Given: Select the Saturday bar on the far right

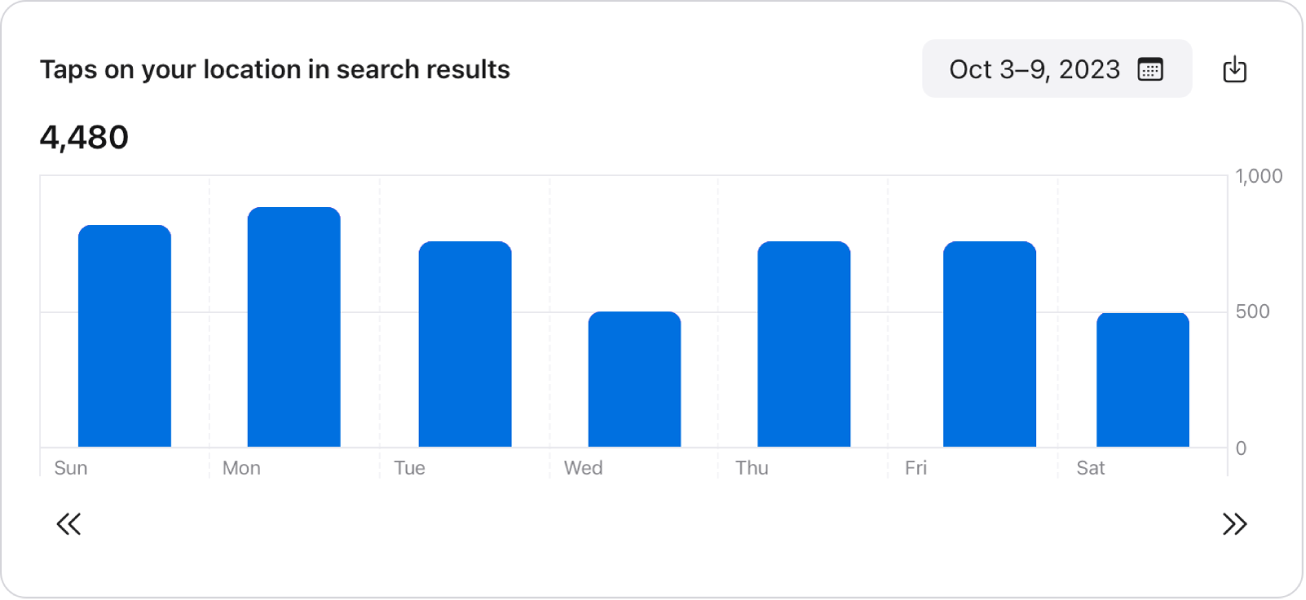Looking at the screenshot, I should pyautogui.click(x=1143, y=380).
